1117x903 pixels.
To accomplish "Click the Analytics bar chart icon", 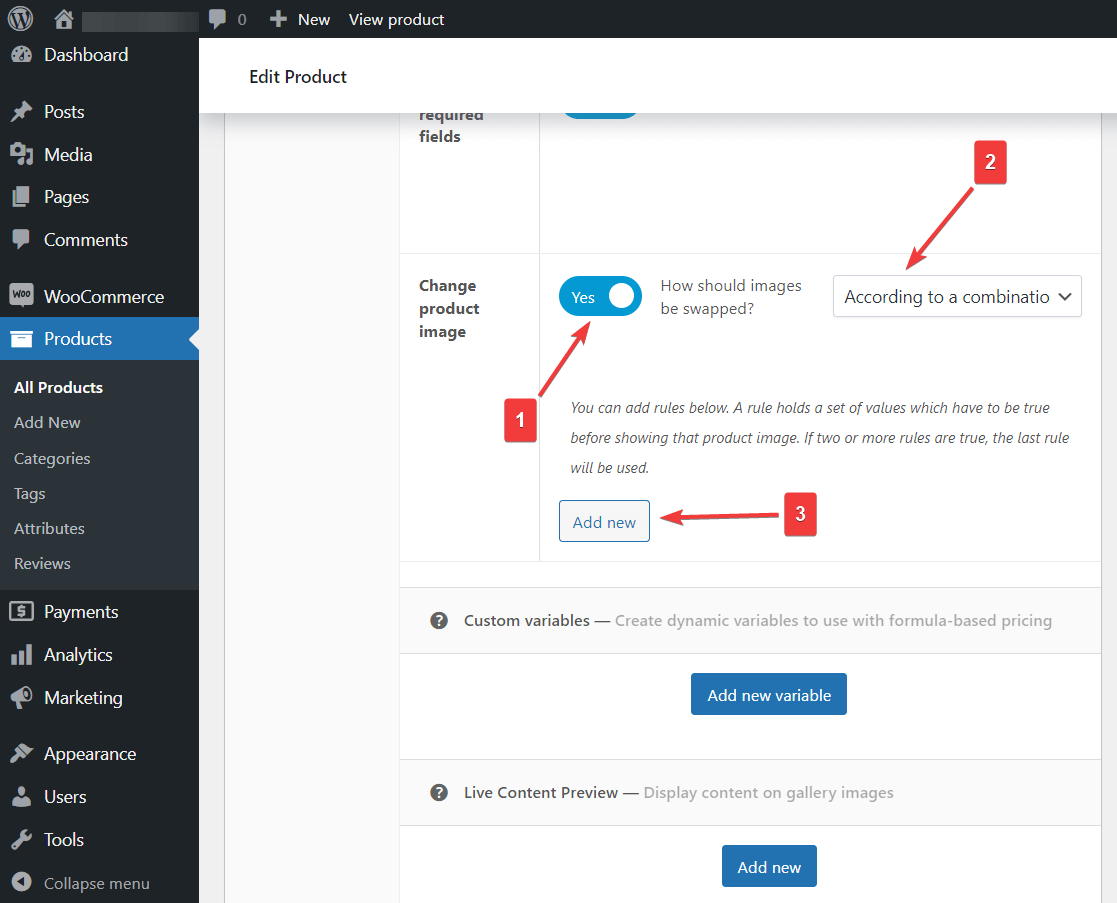I will [21, 654].
